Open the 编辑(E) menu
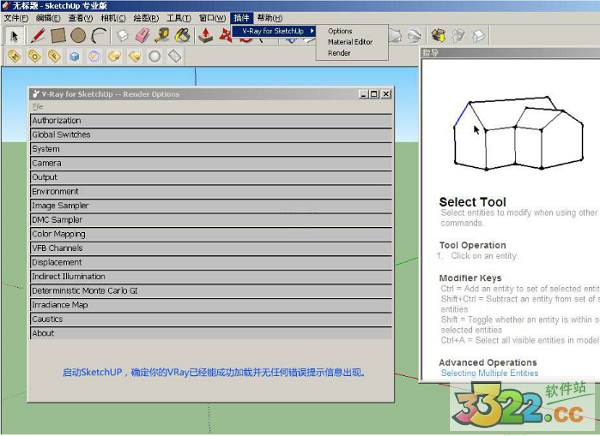 [x=48, y=18]
